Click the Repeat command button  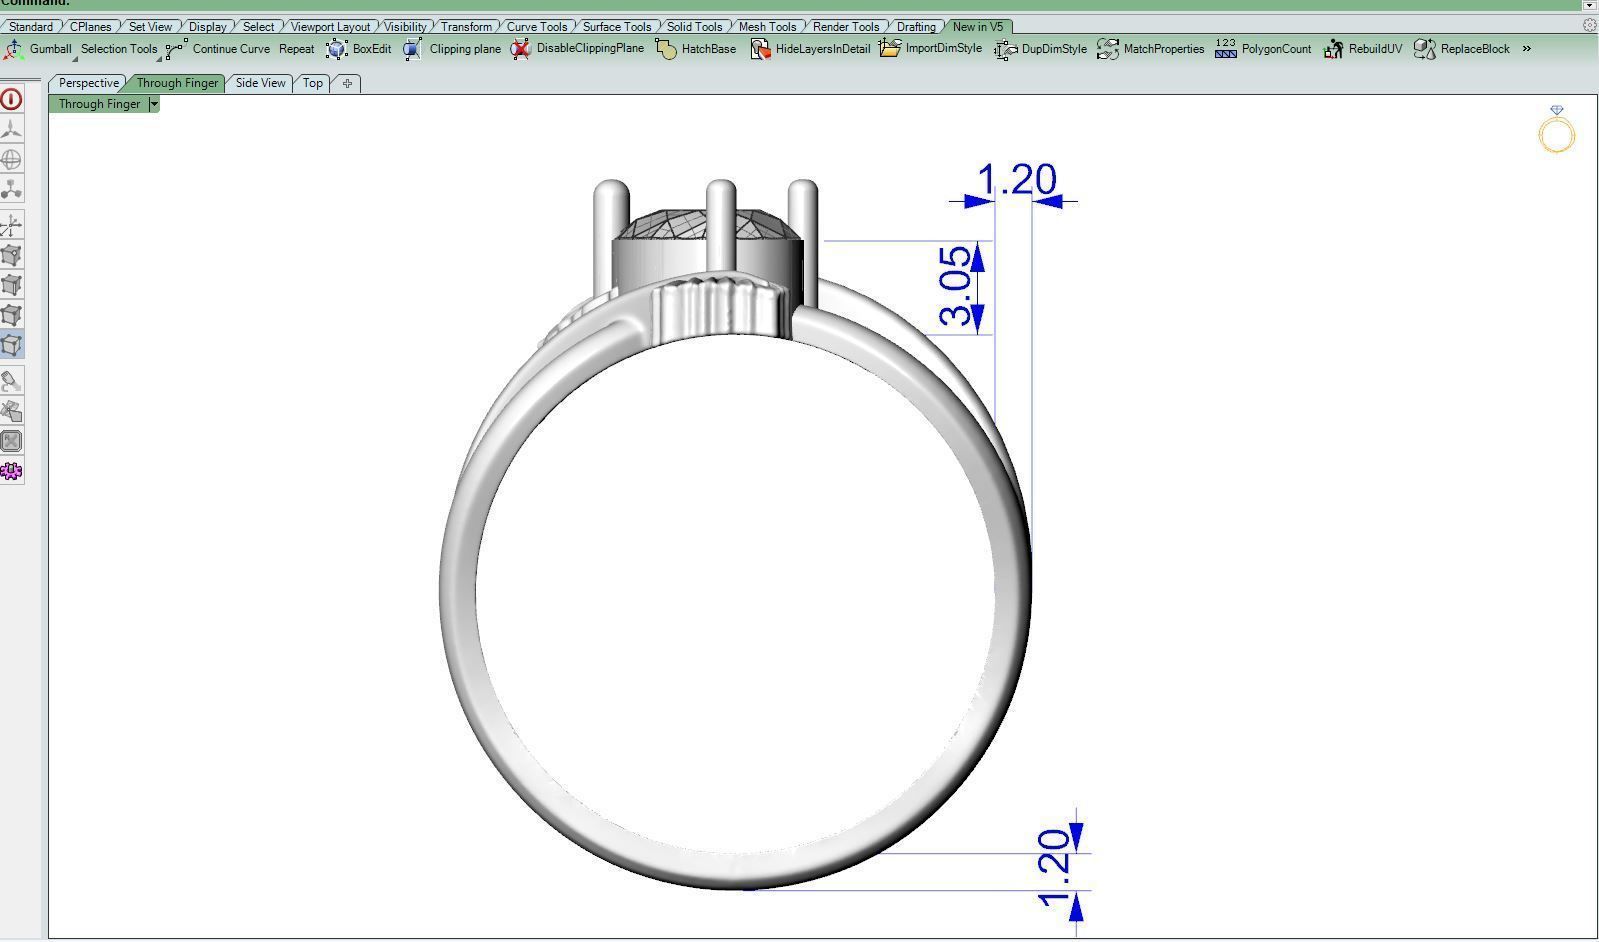pyautogui.click(x=296, y=49)
